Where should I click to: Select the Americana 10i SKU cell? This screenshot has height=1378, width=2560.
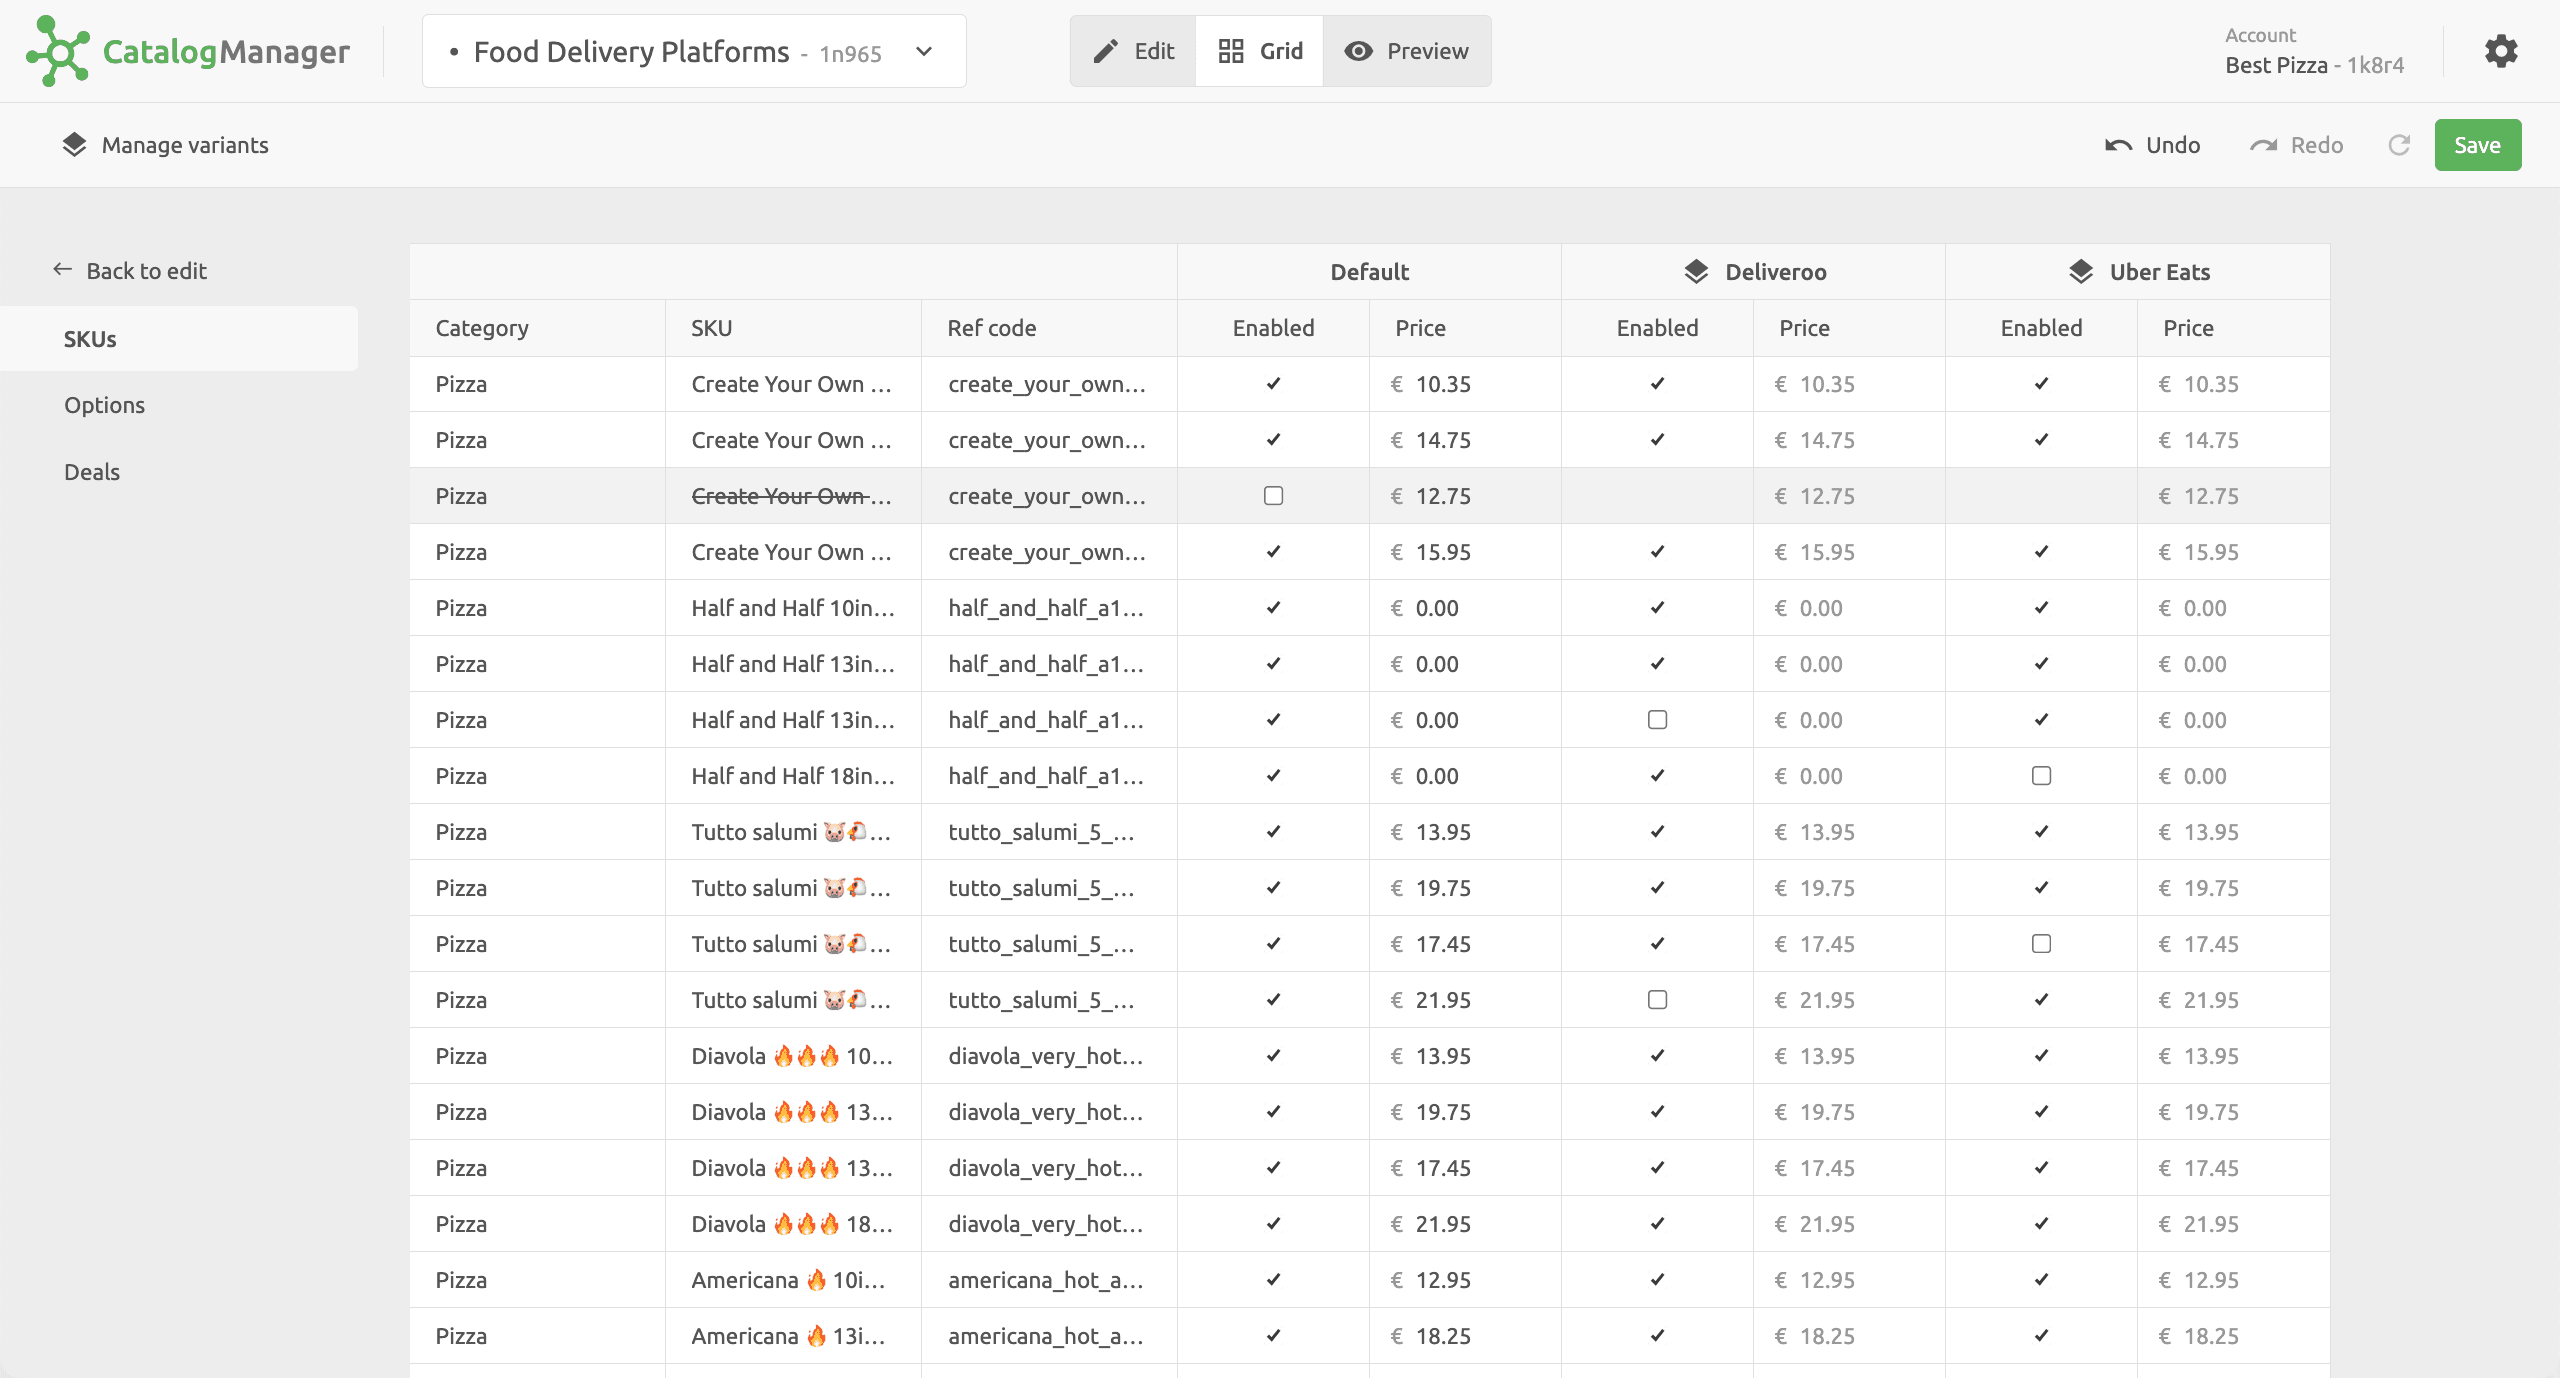coord(793,1280)
